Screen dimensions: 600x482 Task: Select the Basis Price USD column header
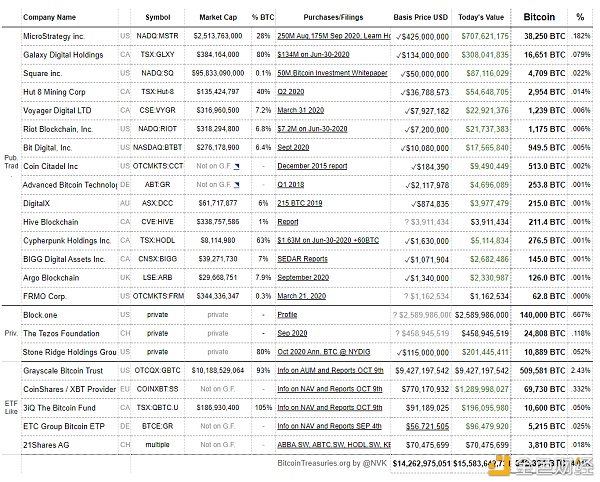pyautogui.click(x=420, y=17)
